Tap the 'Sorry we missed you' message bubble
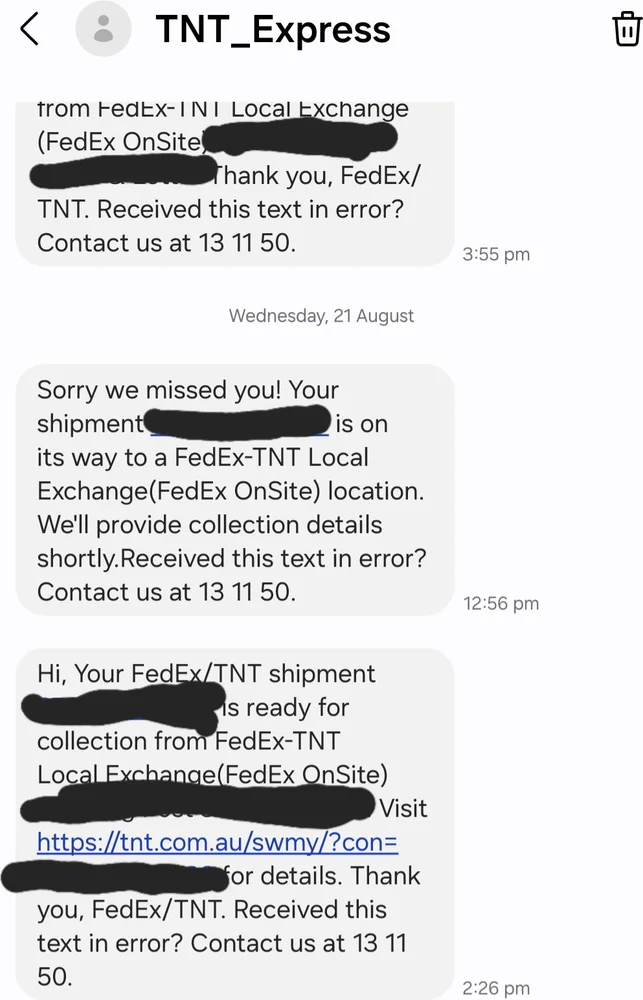The image size is (643, 1000). pos(230,490)
